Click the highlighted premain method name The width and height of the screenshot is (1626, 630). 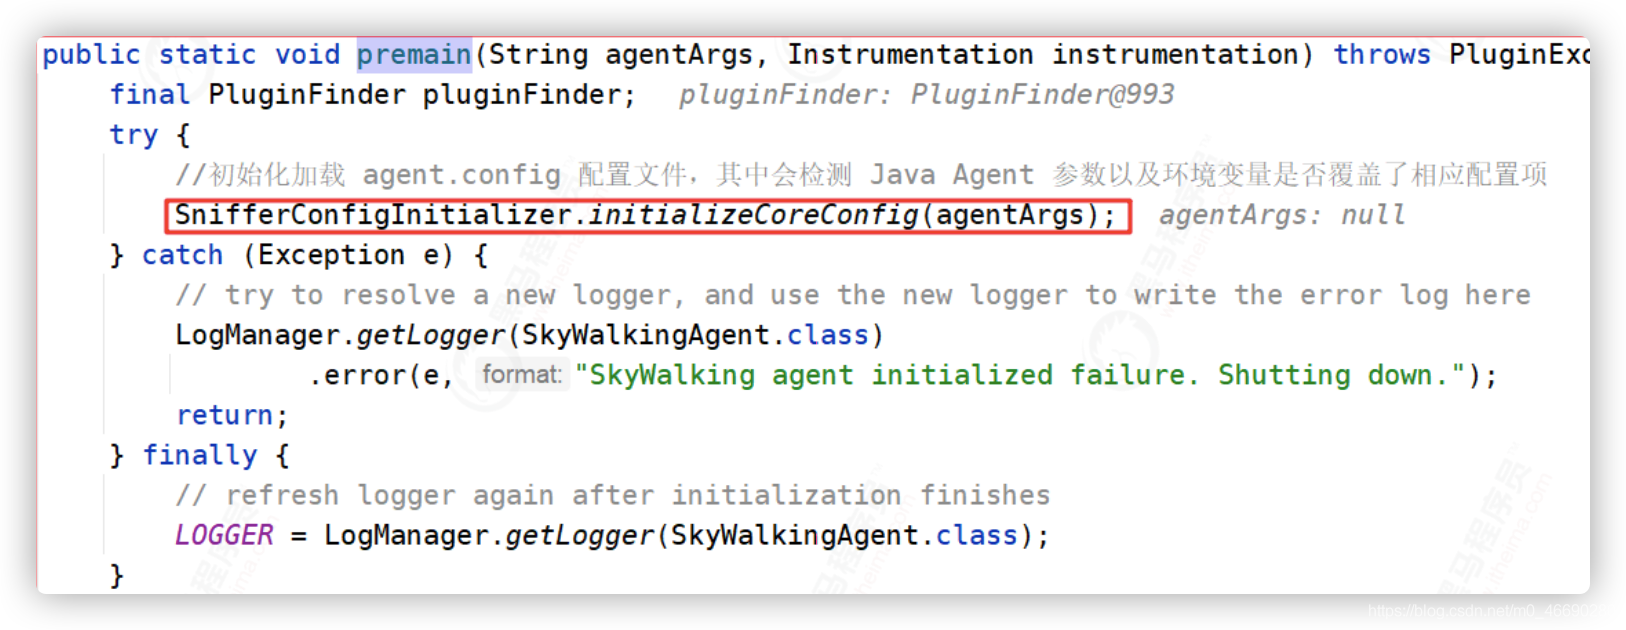click(x=414, y=54)
